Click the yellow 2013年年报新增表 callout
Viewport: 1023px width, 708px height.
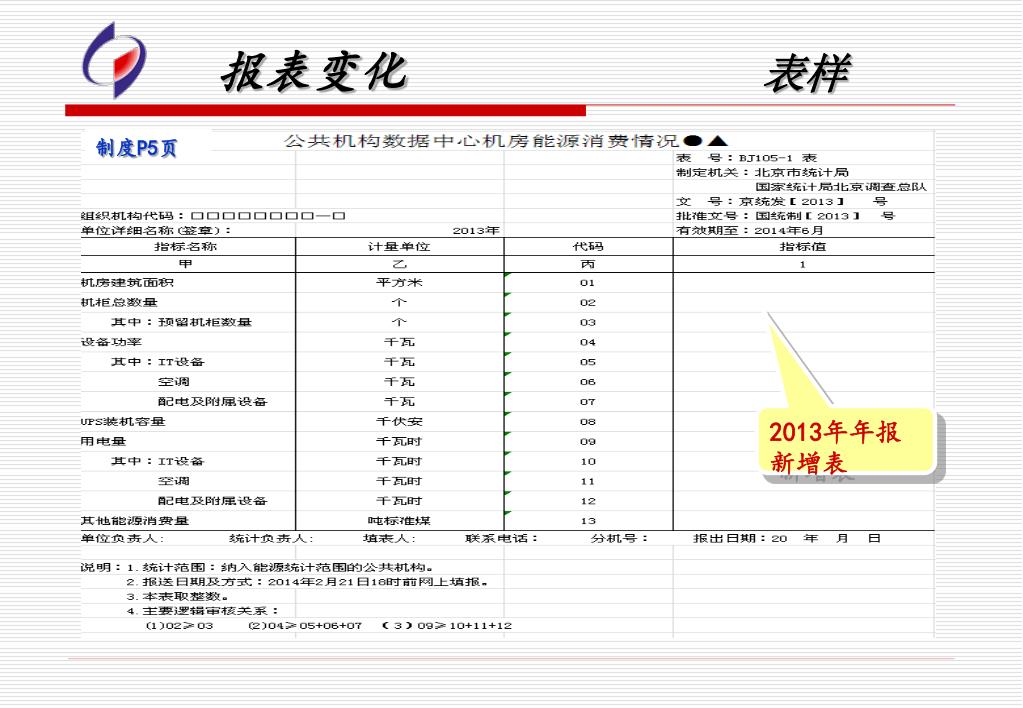pos(846,442)
